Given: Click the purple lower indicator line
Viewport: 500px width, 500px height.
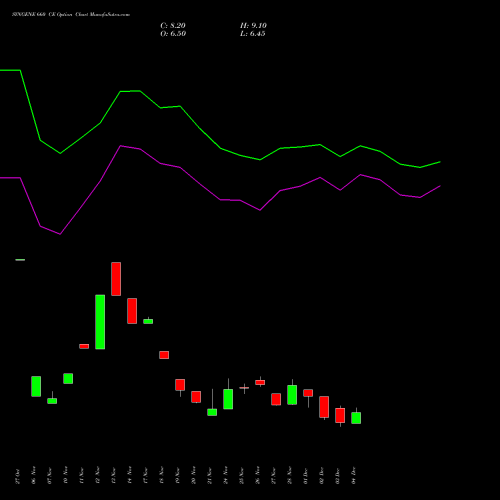Looking at the screenshot, I should 220,199.
